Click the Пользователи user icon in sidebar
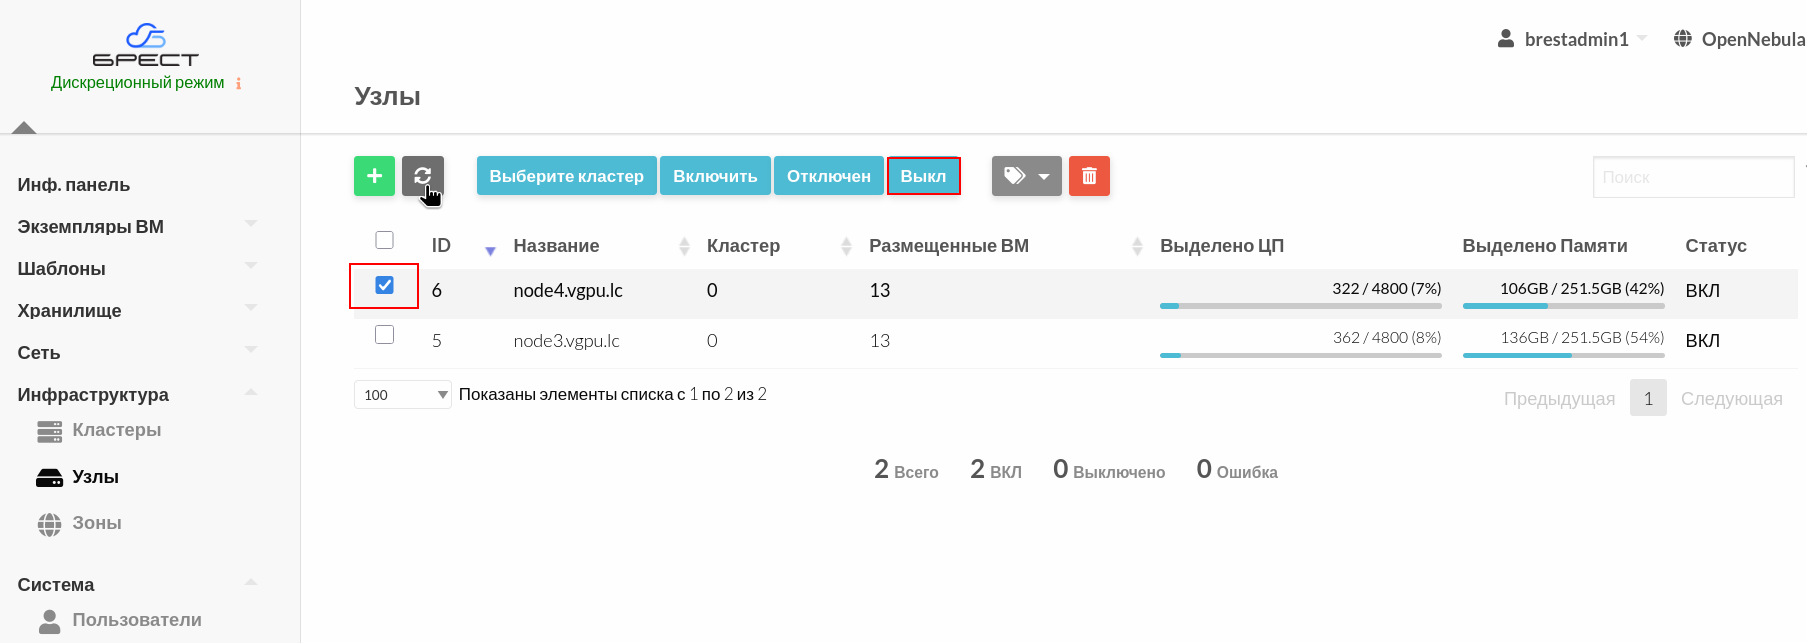Viewport: 1807px width, 643px height. 49,621
